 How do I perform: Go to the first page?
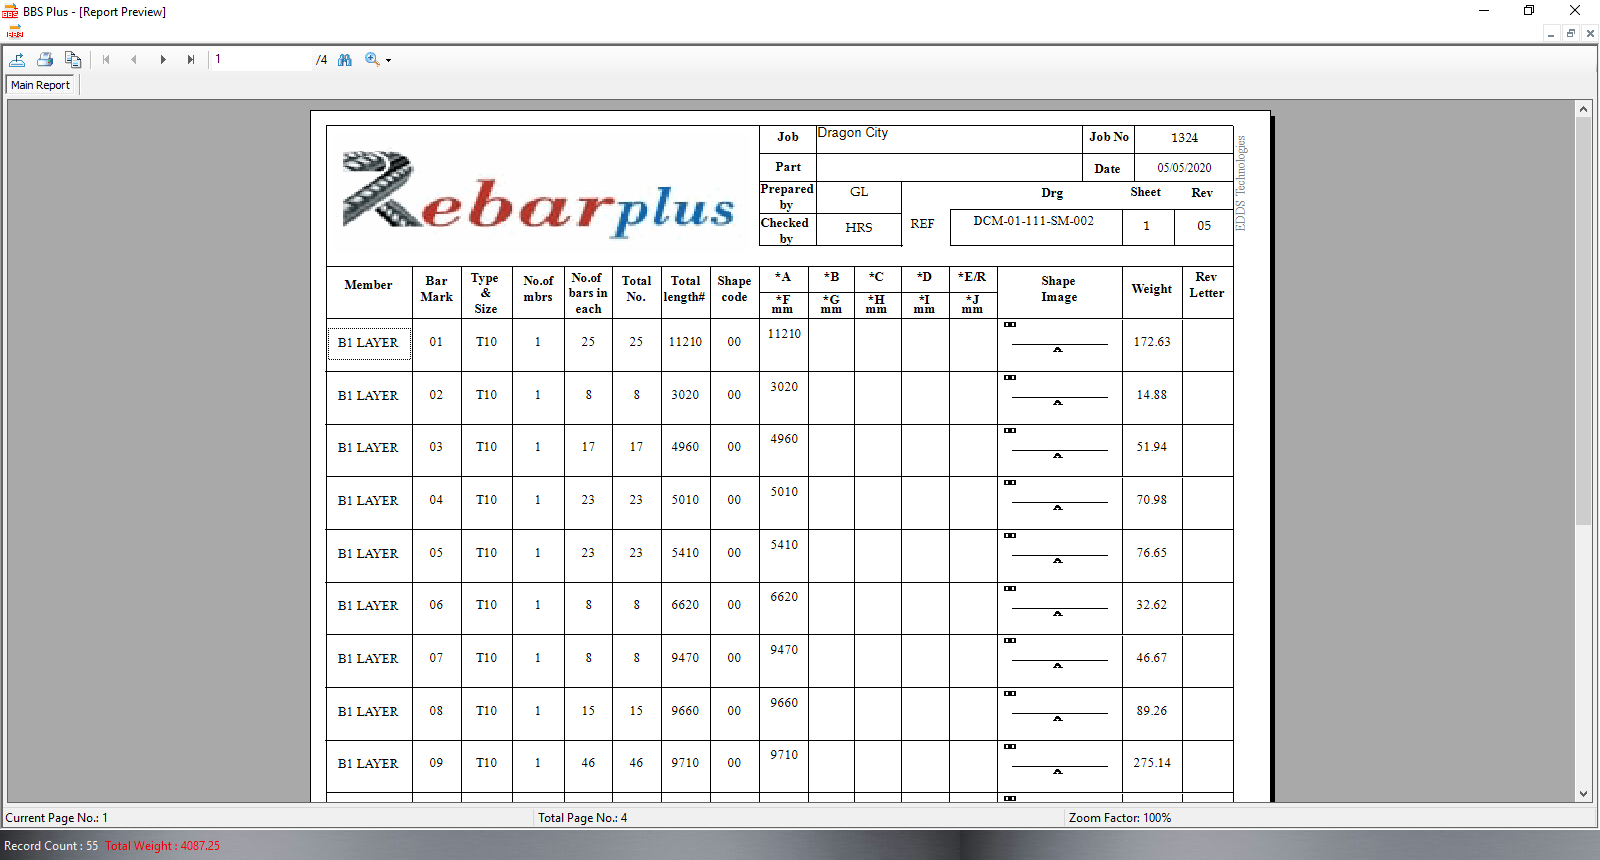click(x=106, y=60)
